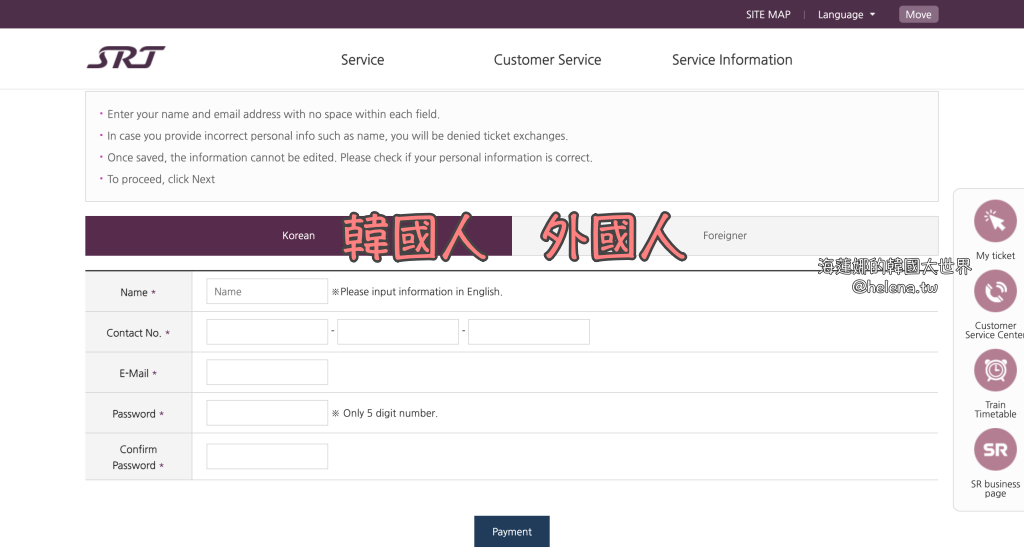1024x552 pixels.
Task: Click the Customer Service Center phone icon
Action: click(x=995, y=292)
